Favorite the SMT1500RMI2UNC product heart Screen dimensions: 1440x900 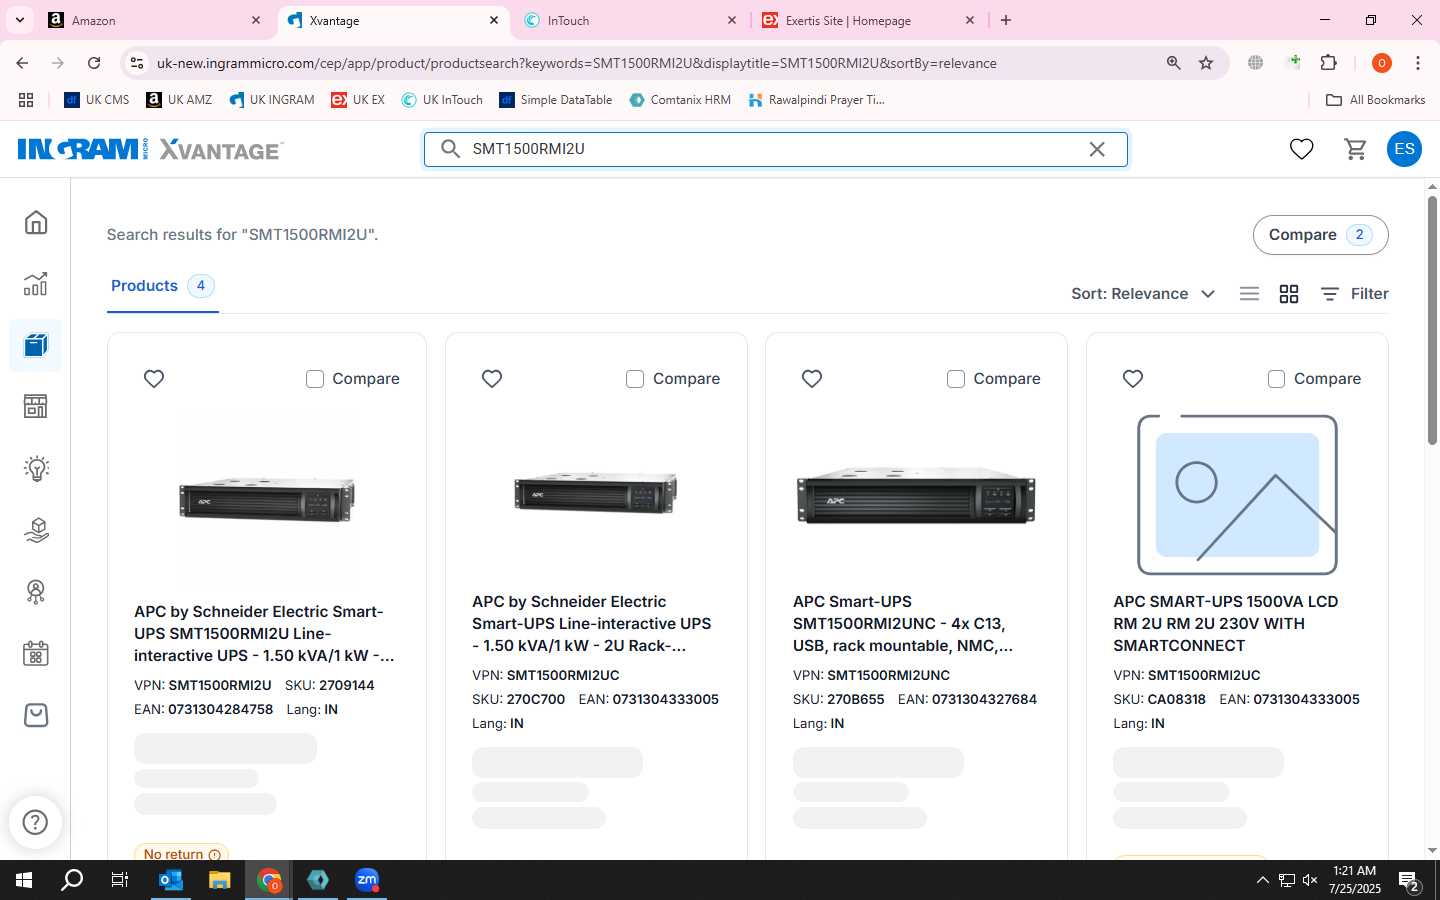tap(812, 379)
